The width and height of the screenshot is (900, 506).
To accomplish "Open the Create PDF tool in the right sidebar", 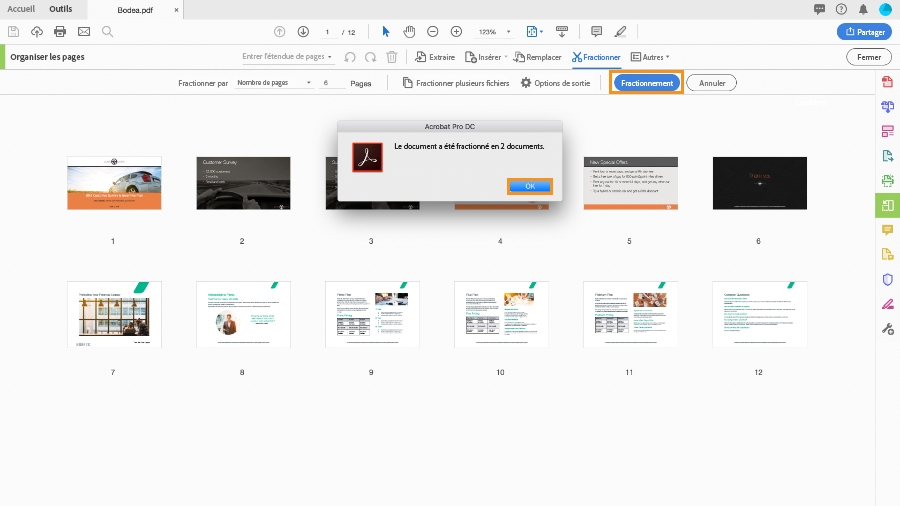I will (887, 81).
